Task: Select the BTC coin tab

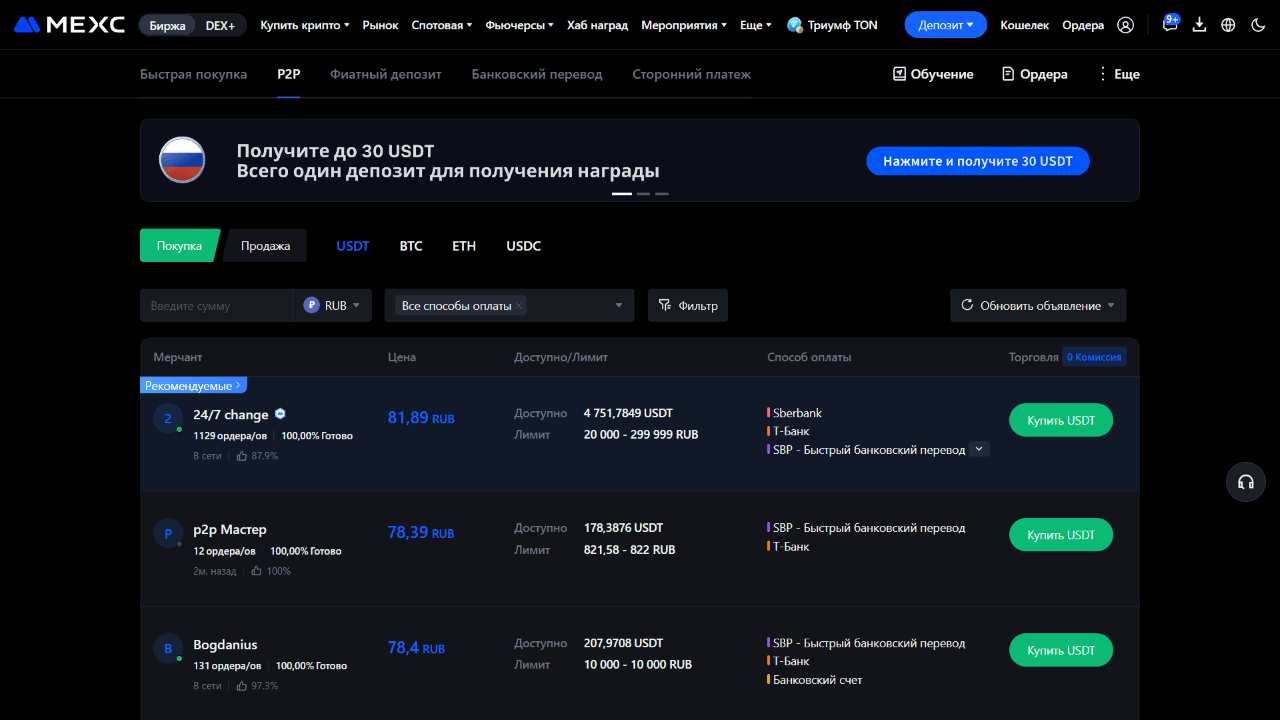Action: (411, 246)
